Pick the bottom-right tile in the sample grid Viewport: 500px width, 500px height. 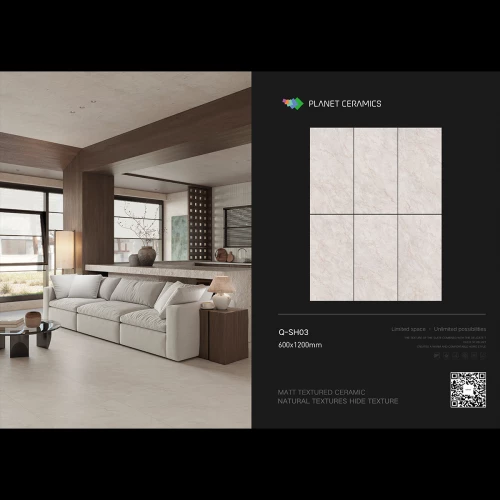click(x=420, y=258)
